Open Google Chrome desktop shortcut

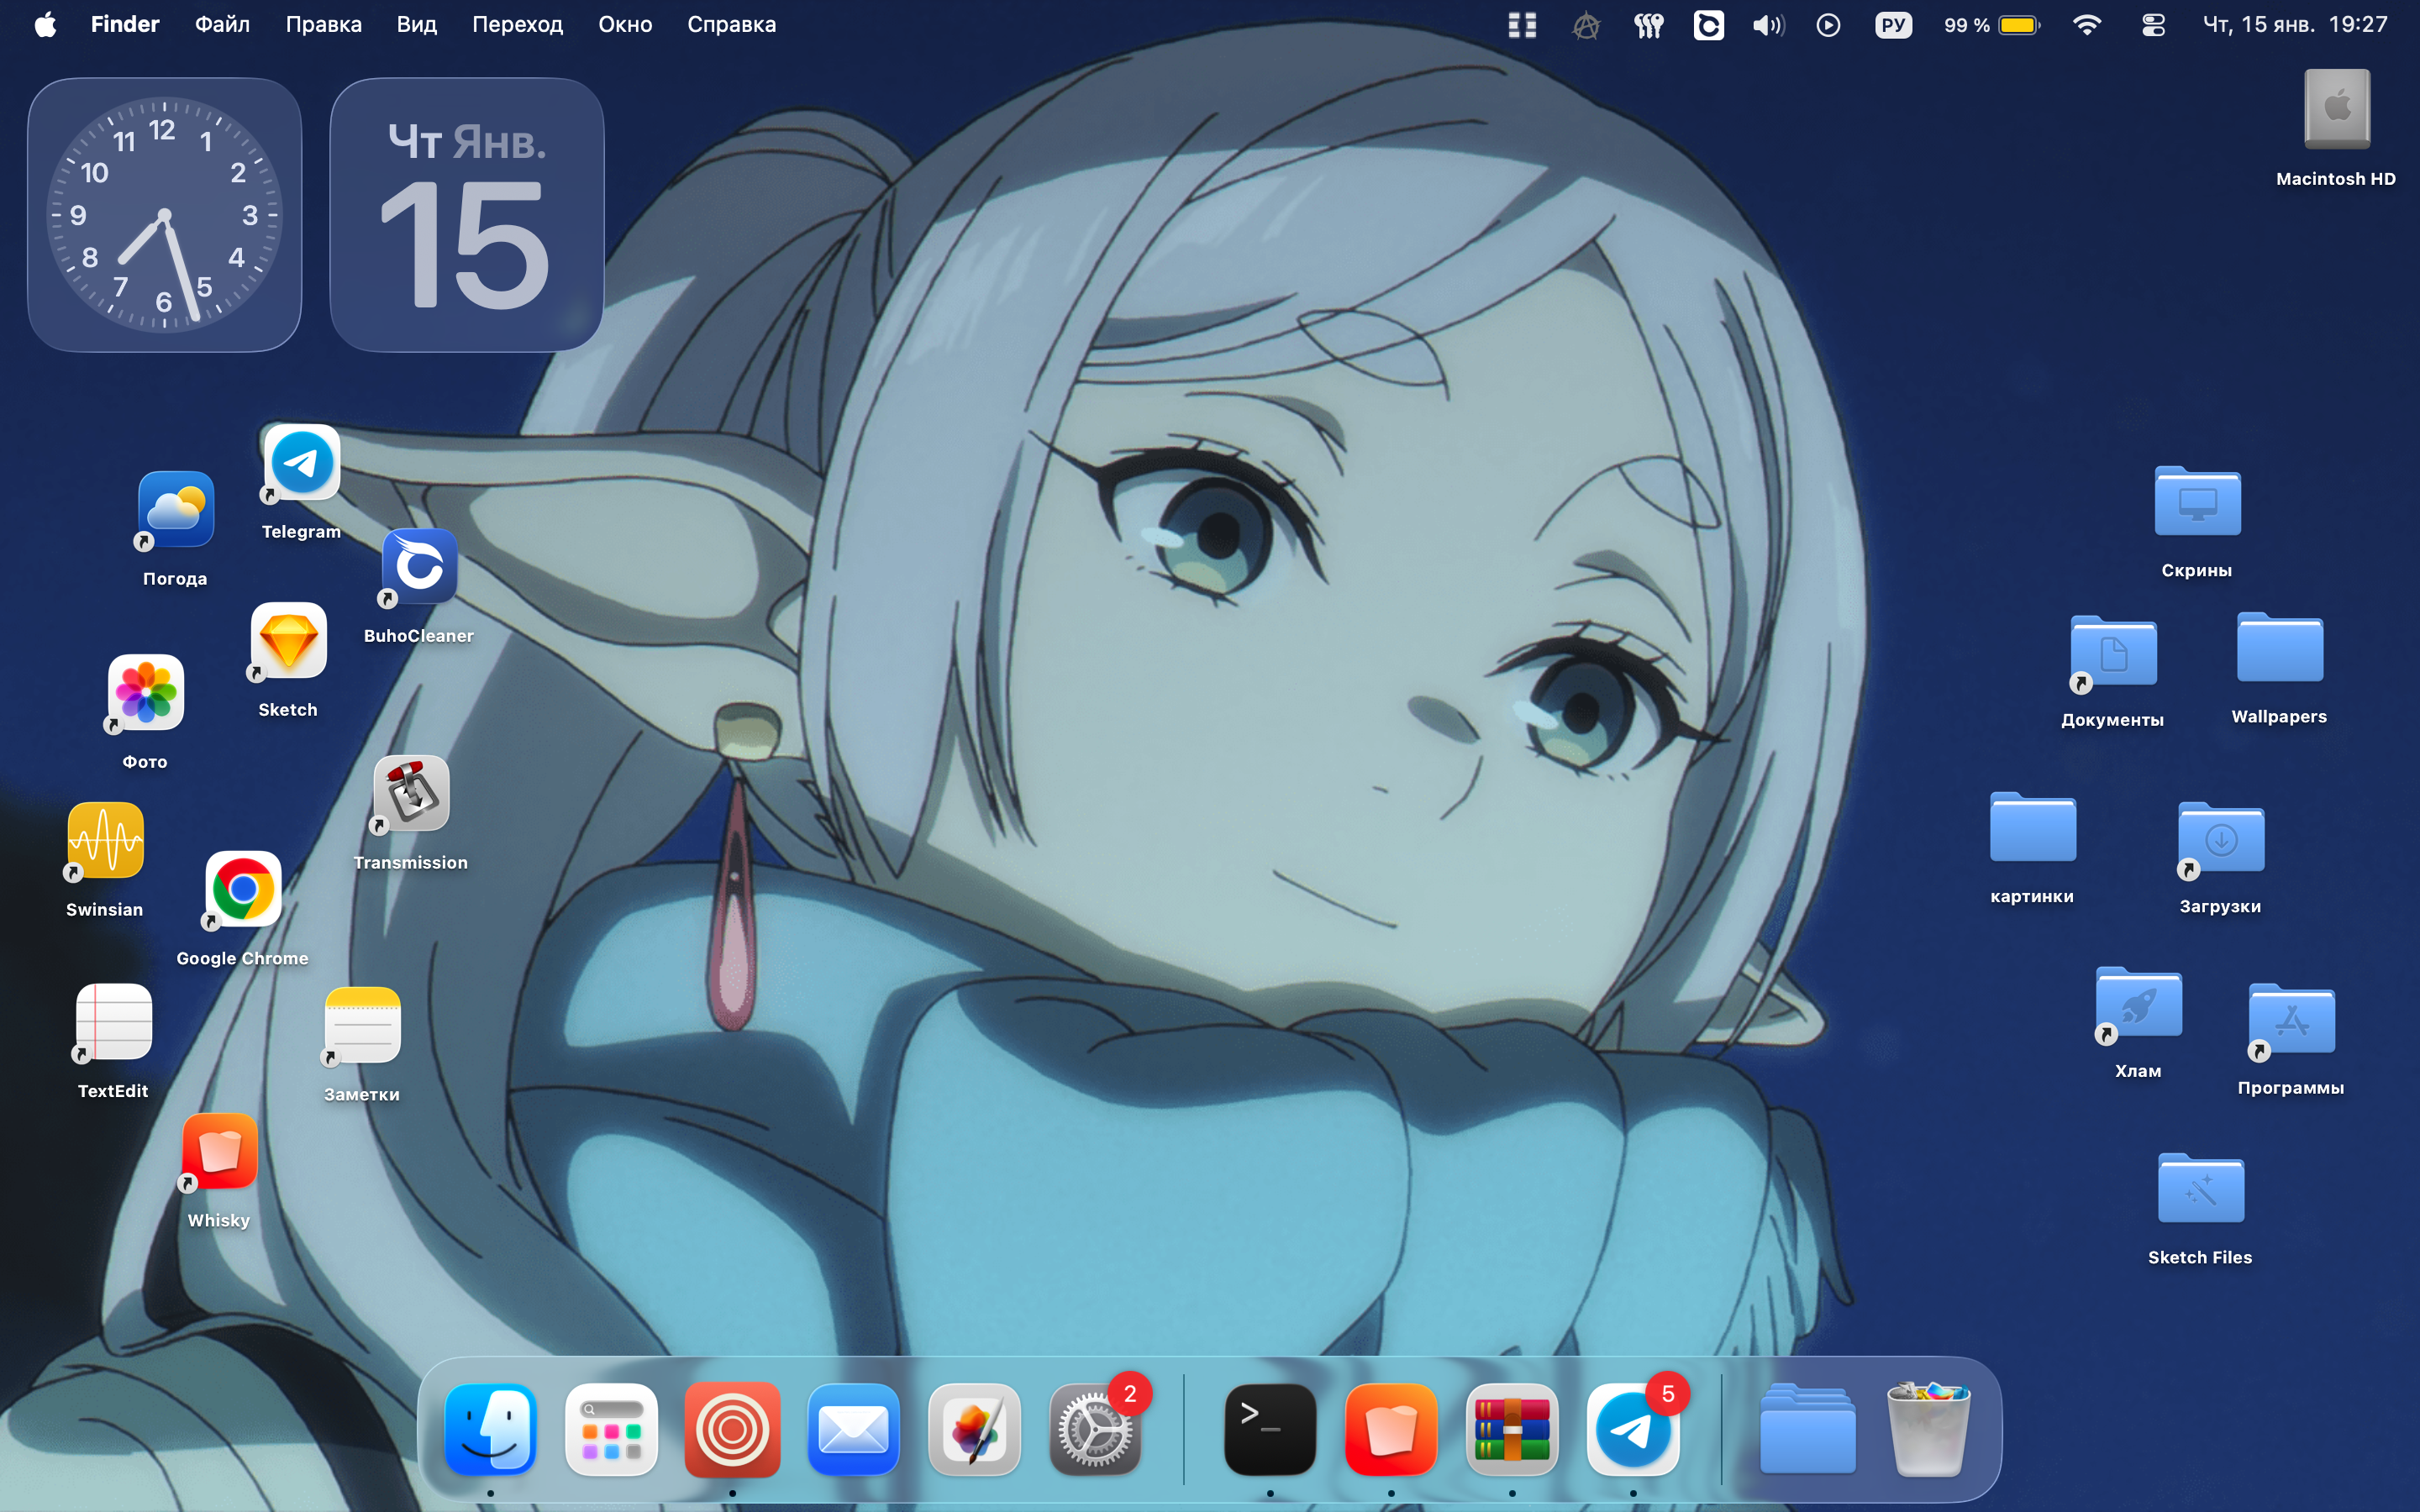tap(243, 889)
